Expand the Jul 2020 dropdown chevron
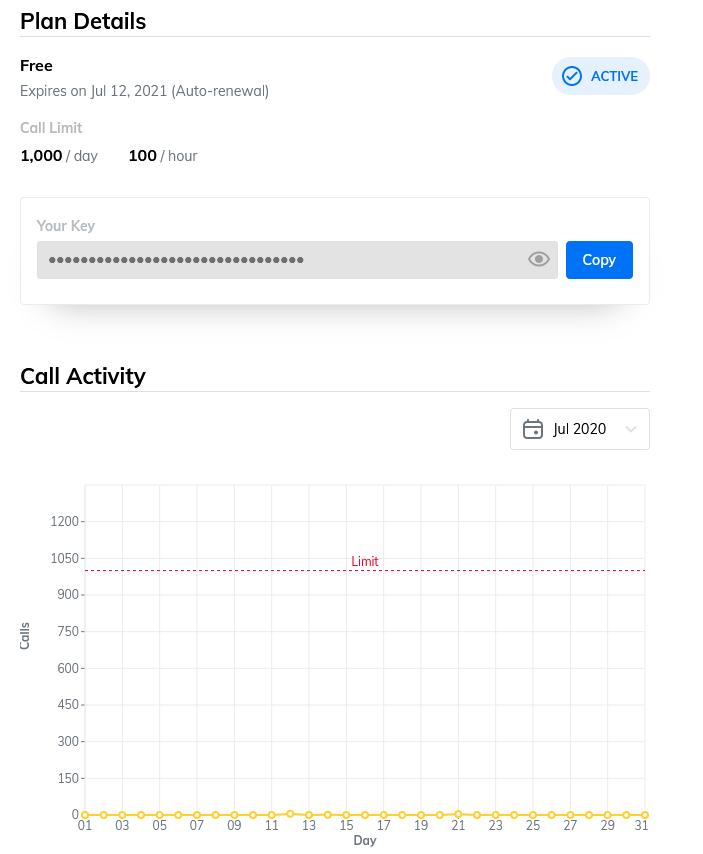Image resolution: width=703 pixels, height=854 pixels. click(631, 429)
